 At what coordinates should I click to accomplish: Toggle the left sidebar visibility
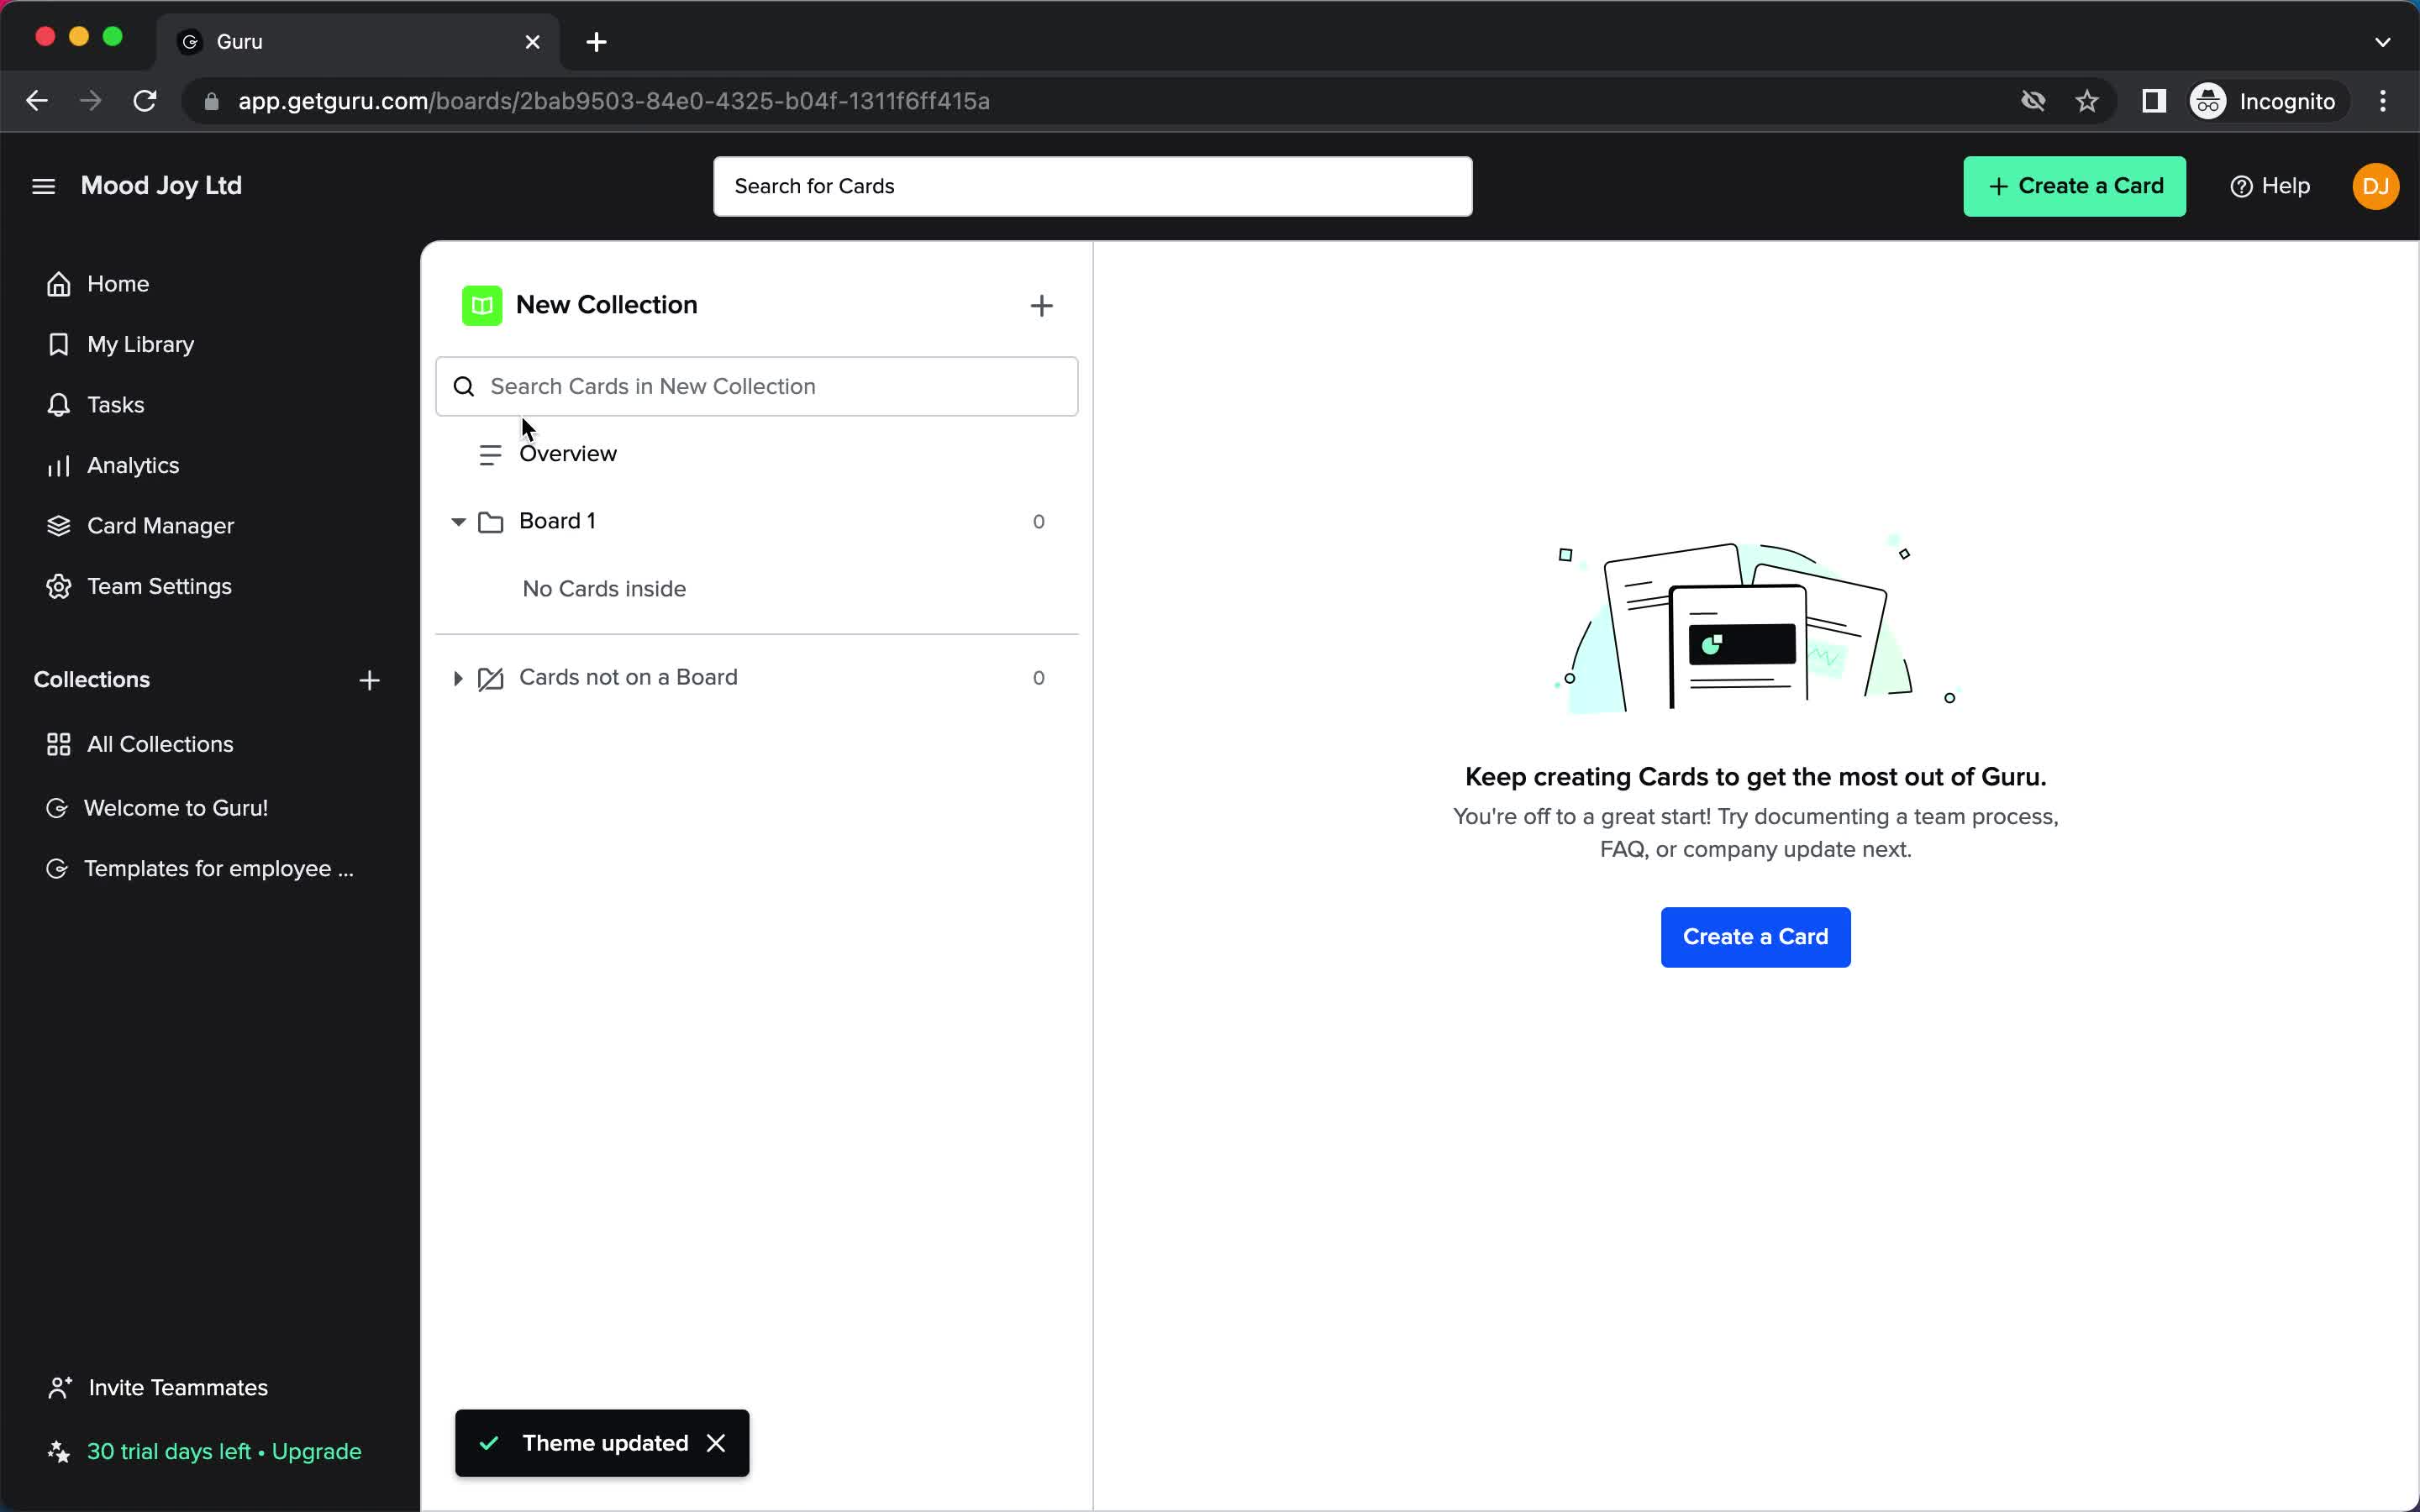click(42, 185)
